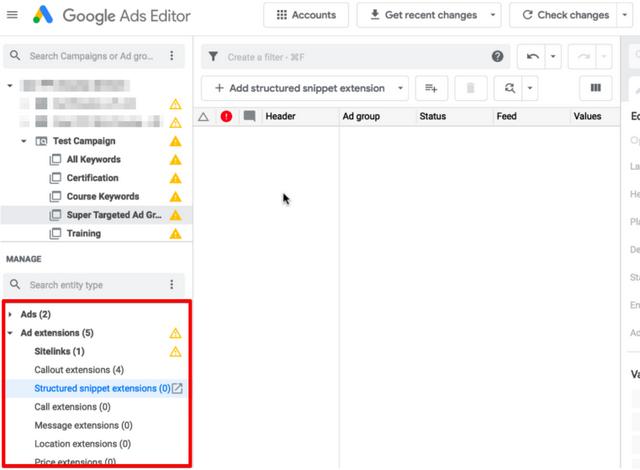Open Sitelinks (1) list
This screenshot has height=470, width=640.
pyautogui.click(x=60, y=352)
